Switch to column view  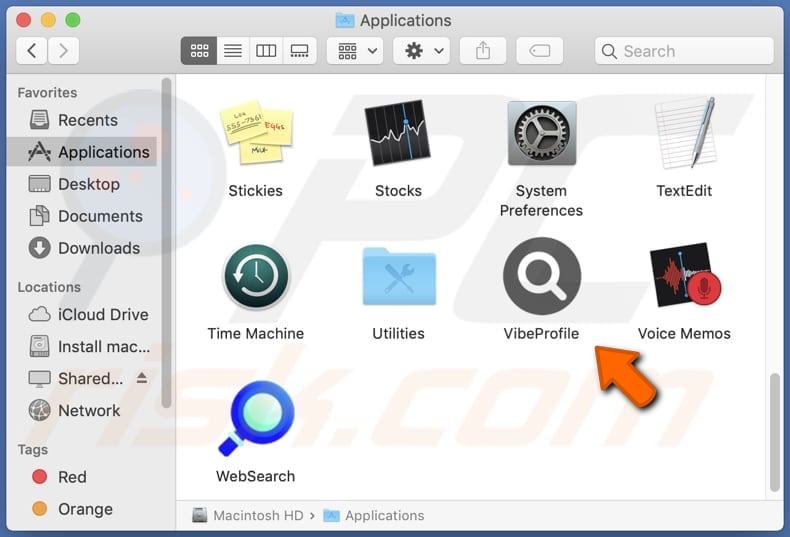click(266, 51)
